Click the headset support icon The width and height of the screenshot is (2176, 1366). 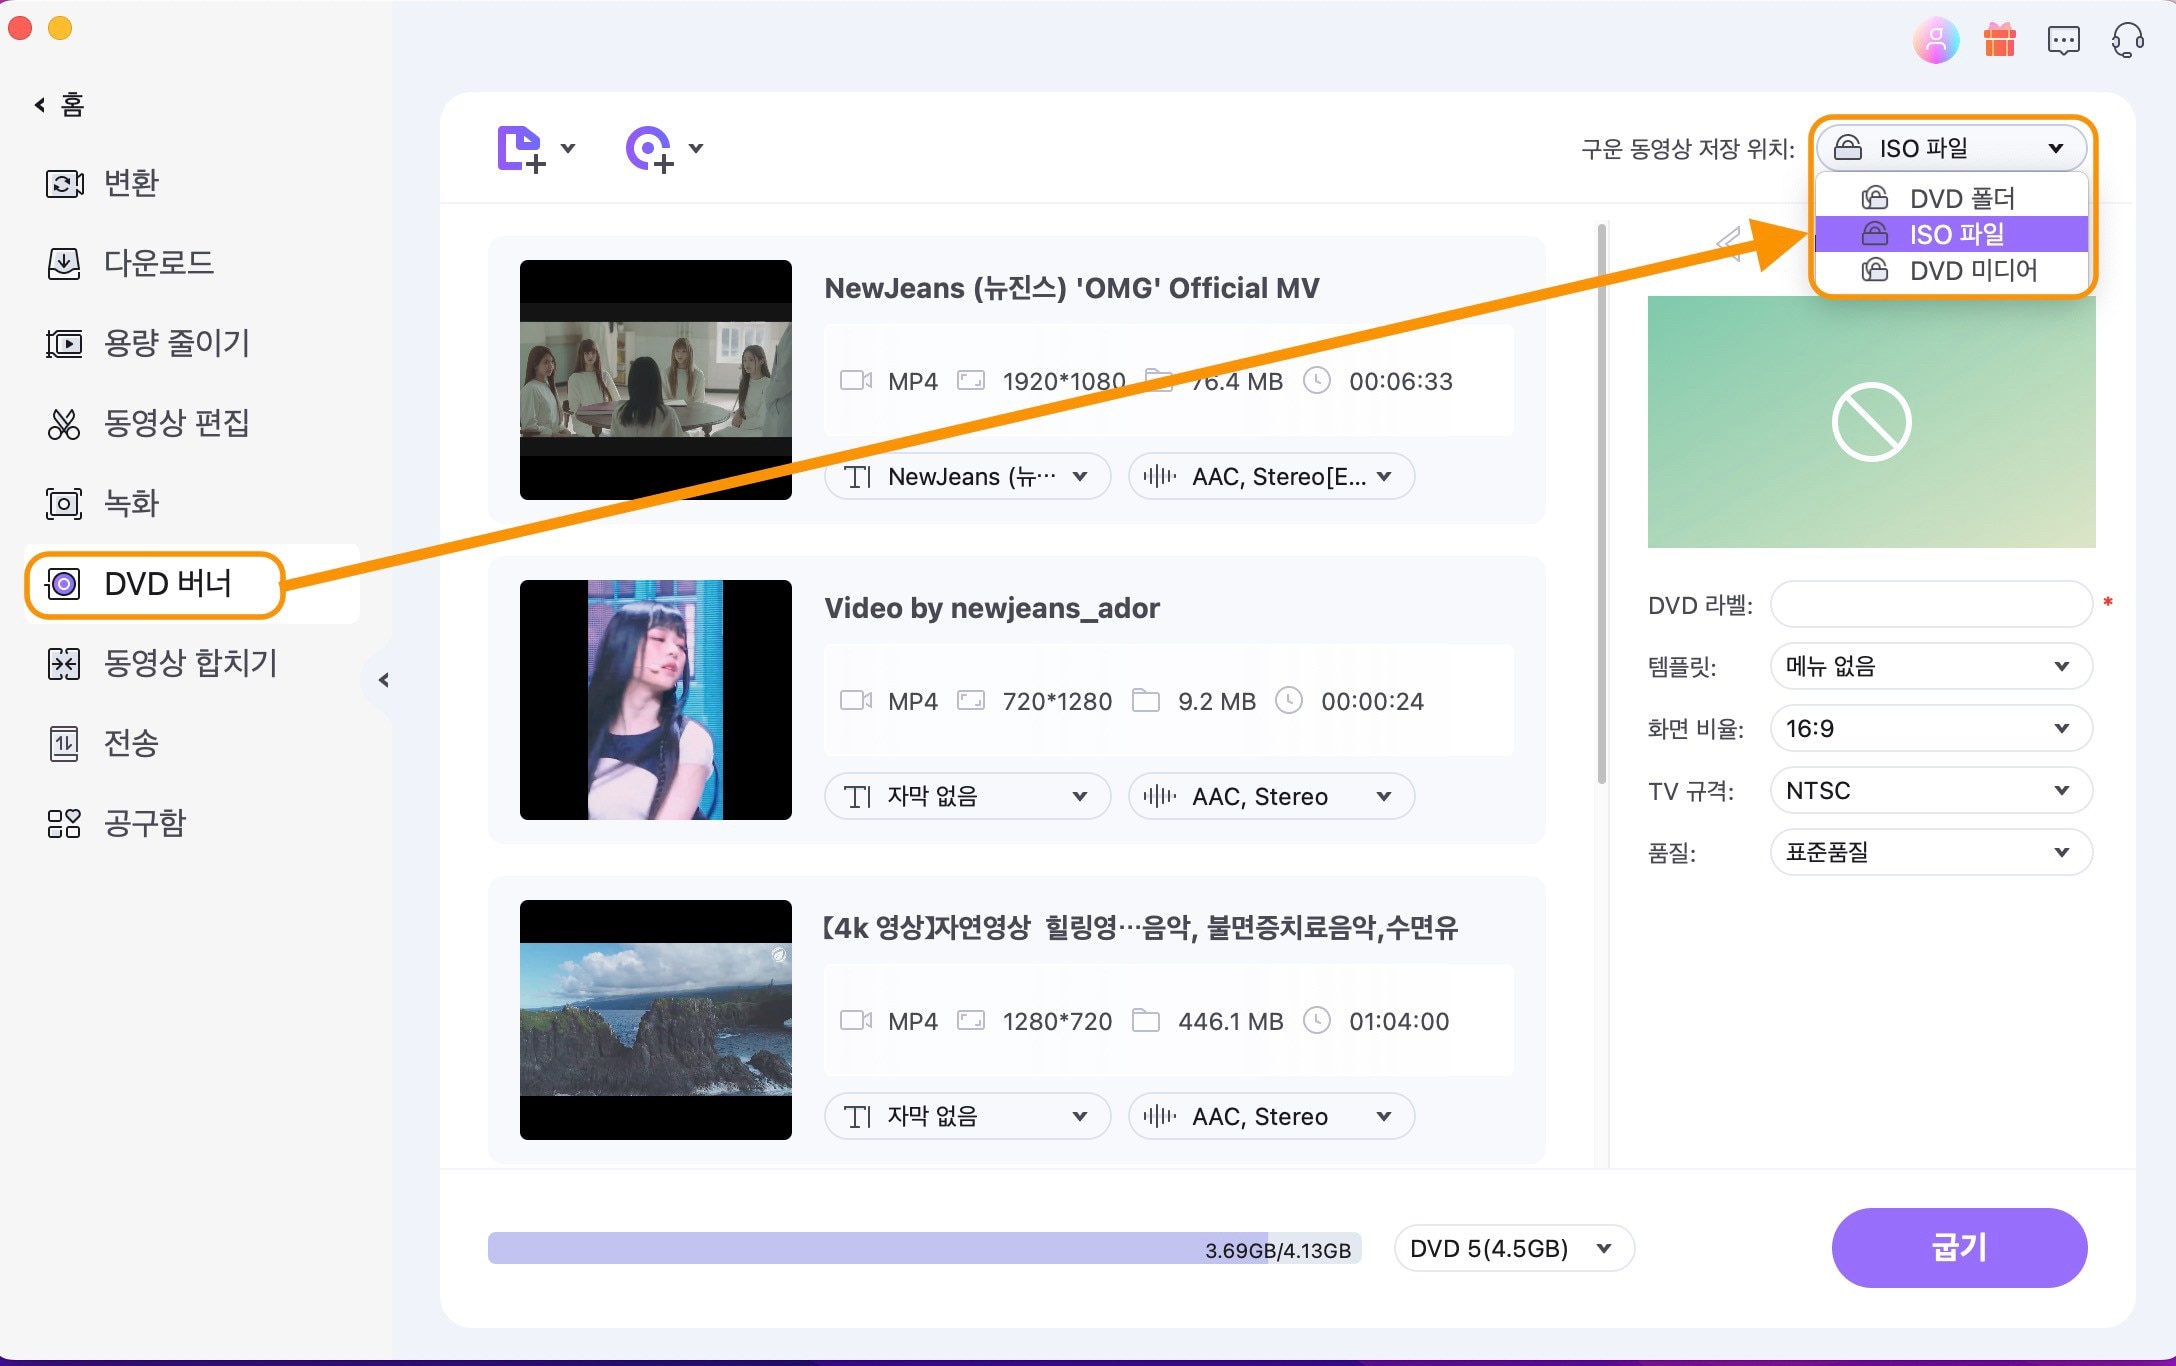(x=2127, y=41)
